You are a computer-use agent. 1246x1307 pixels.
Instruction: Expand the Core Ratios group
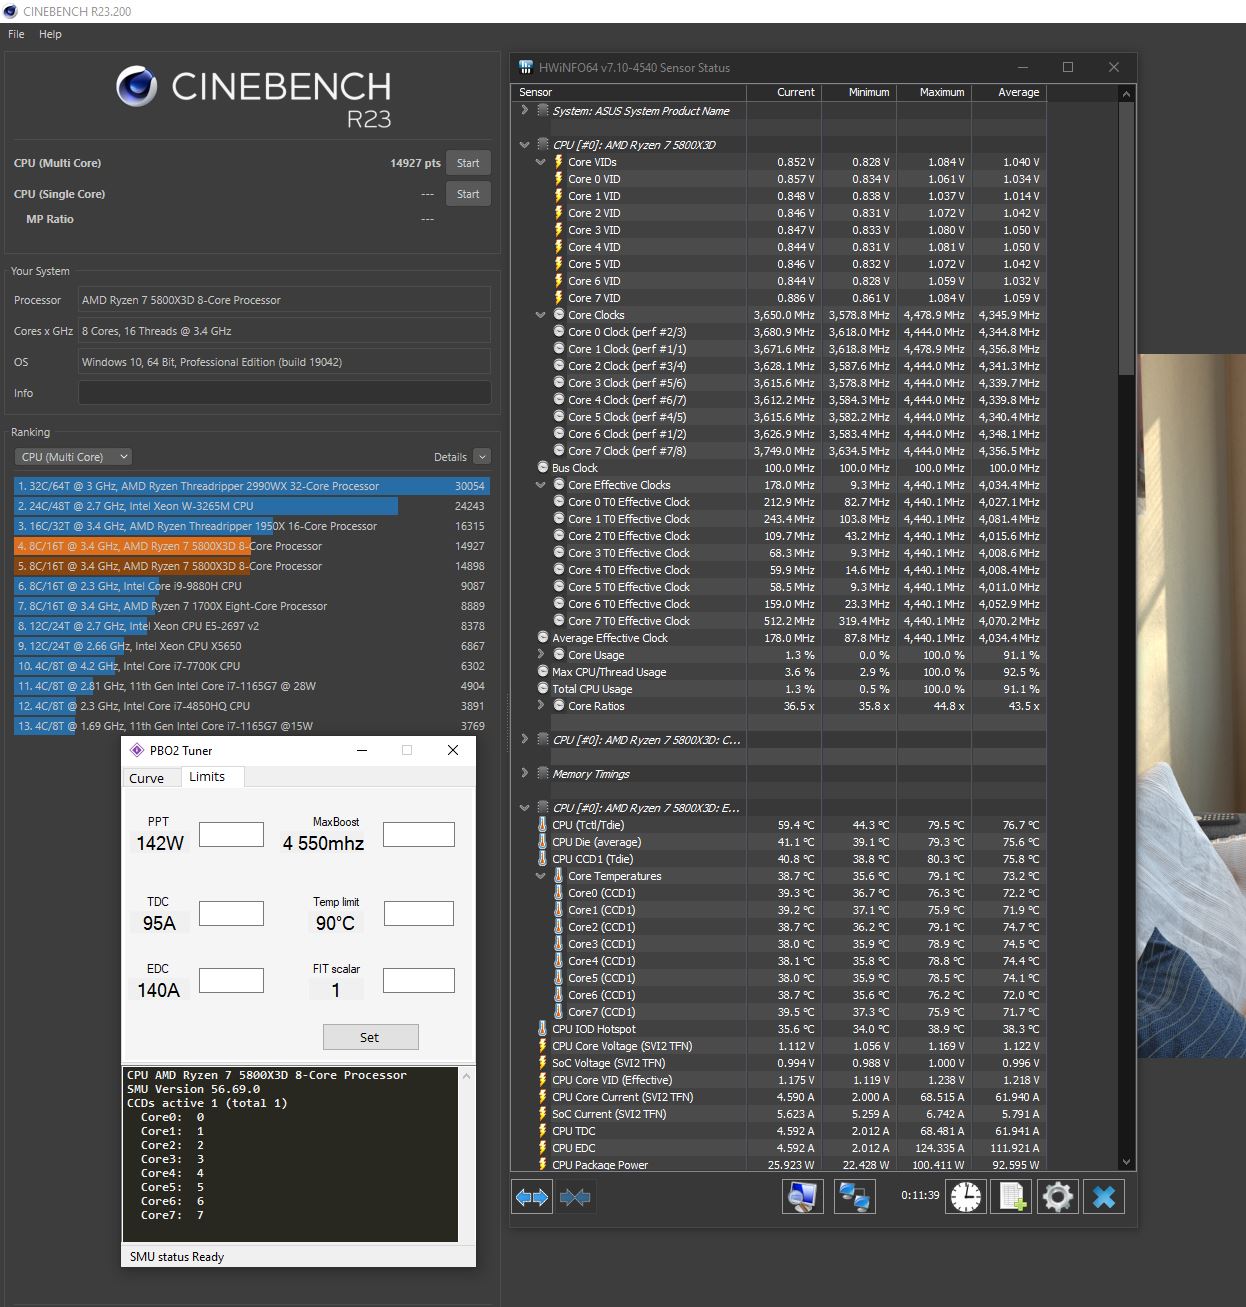point(541,705)
